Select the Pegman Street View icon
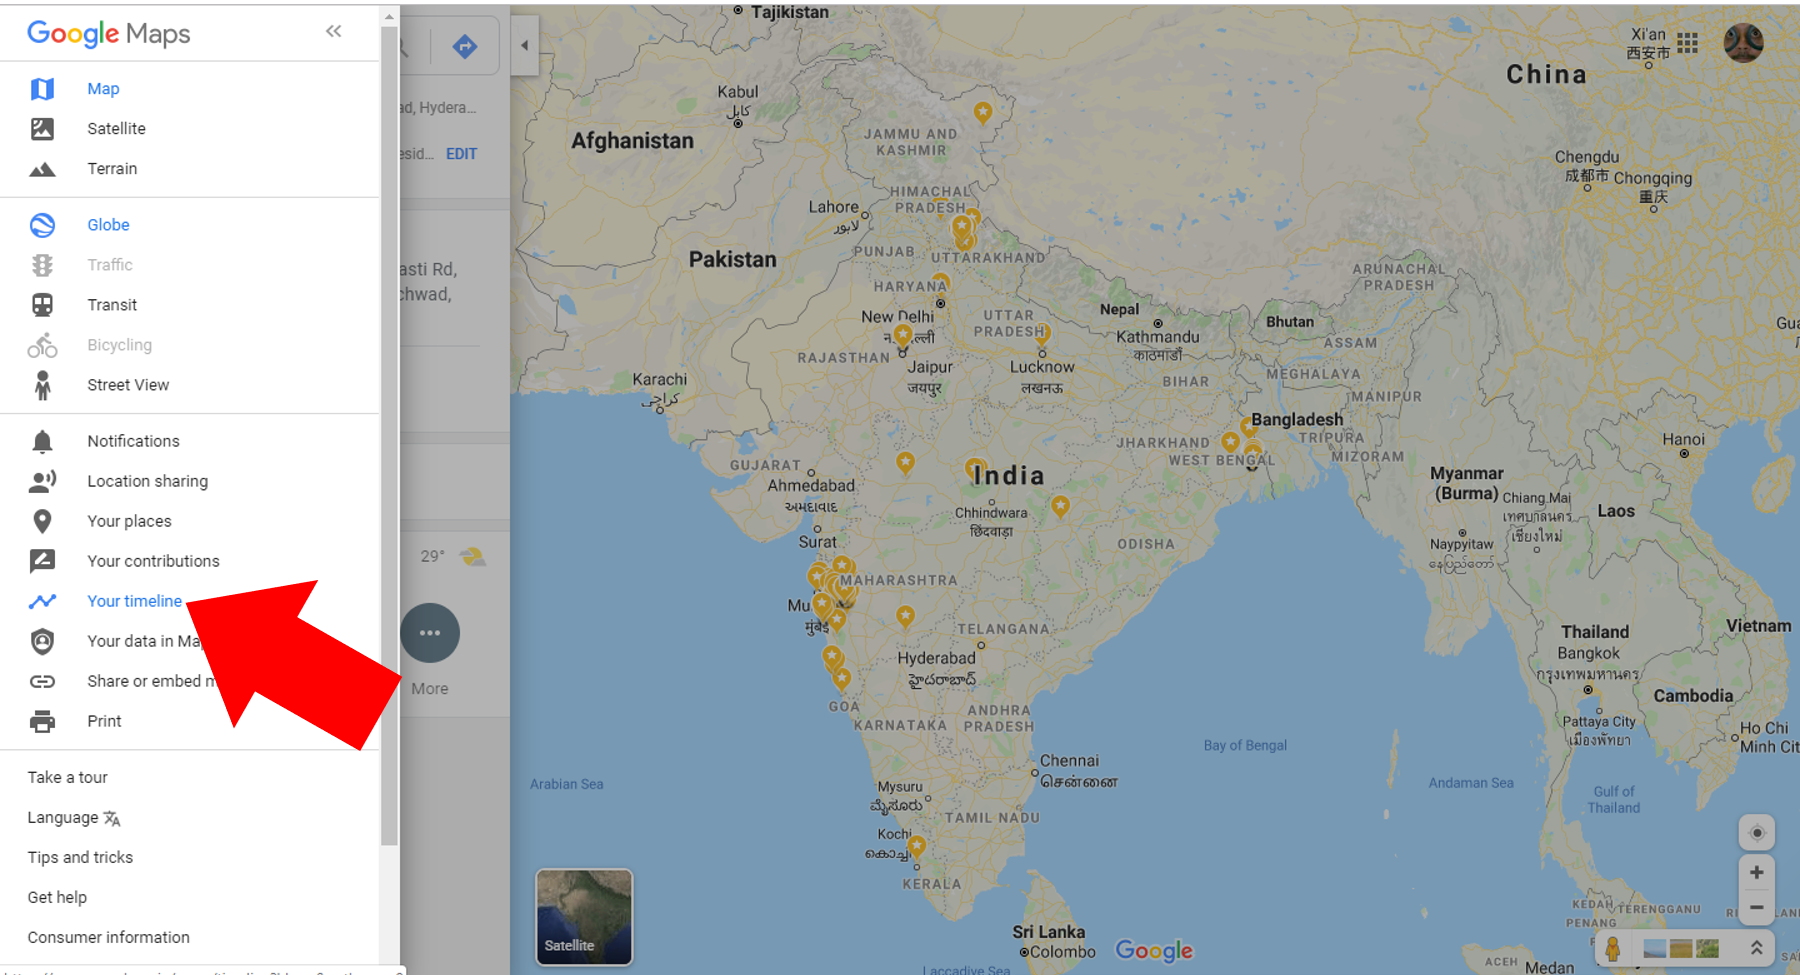This screenshot has height=975, width=1800. 1612,948
